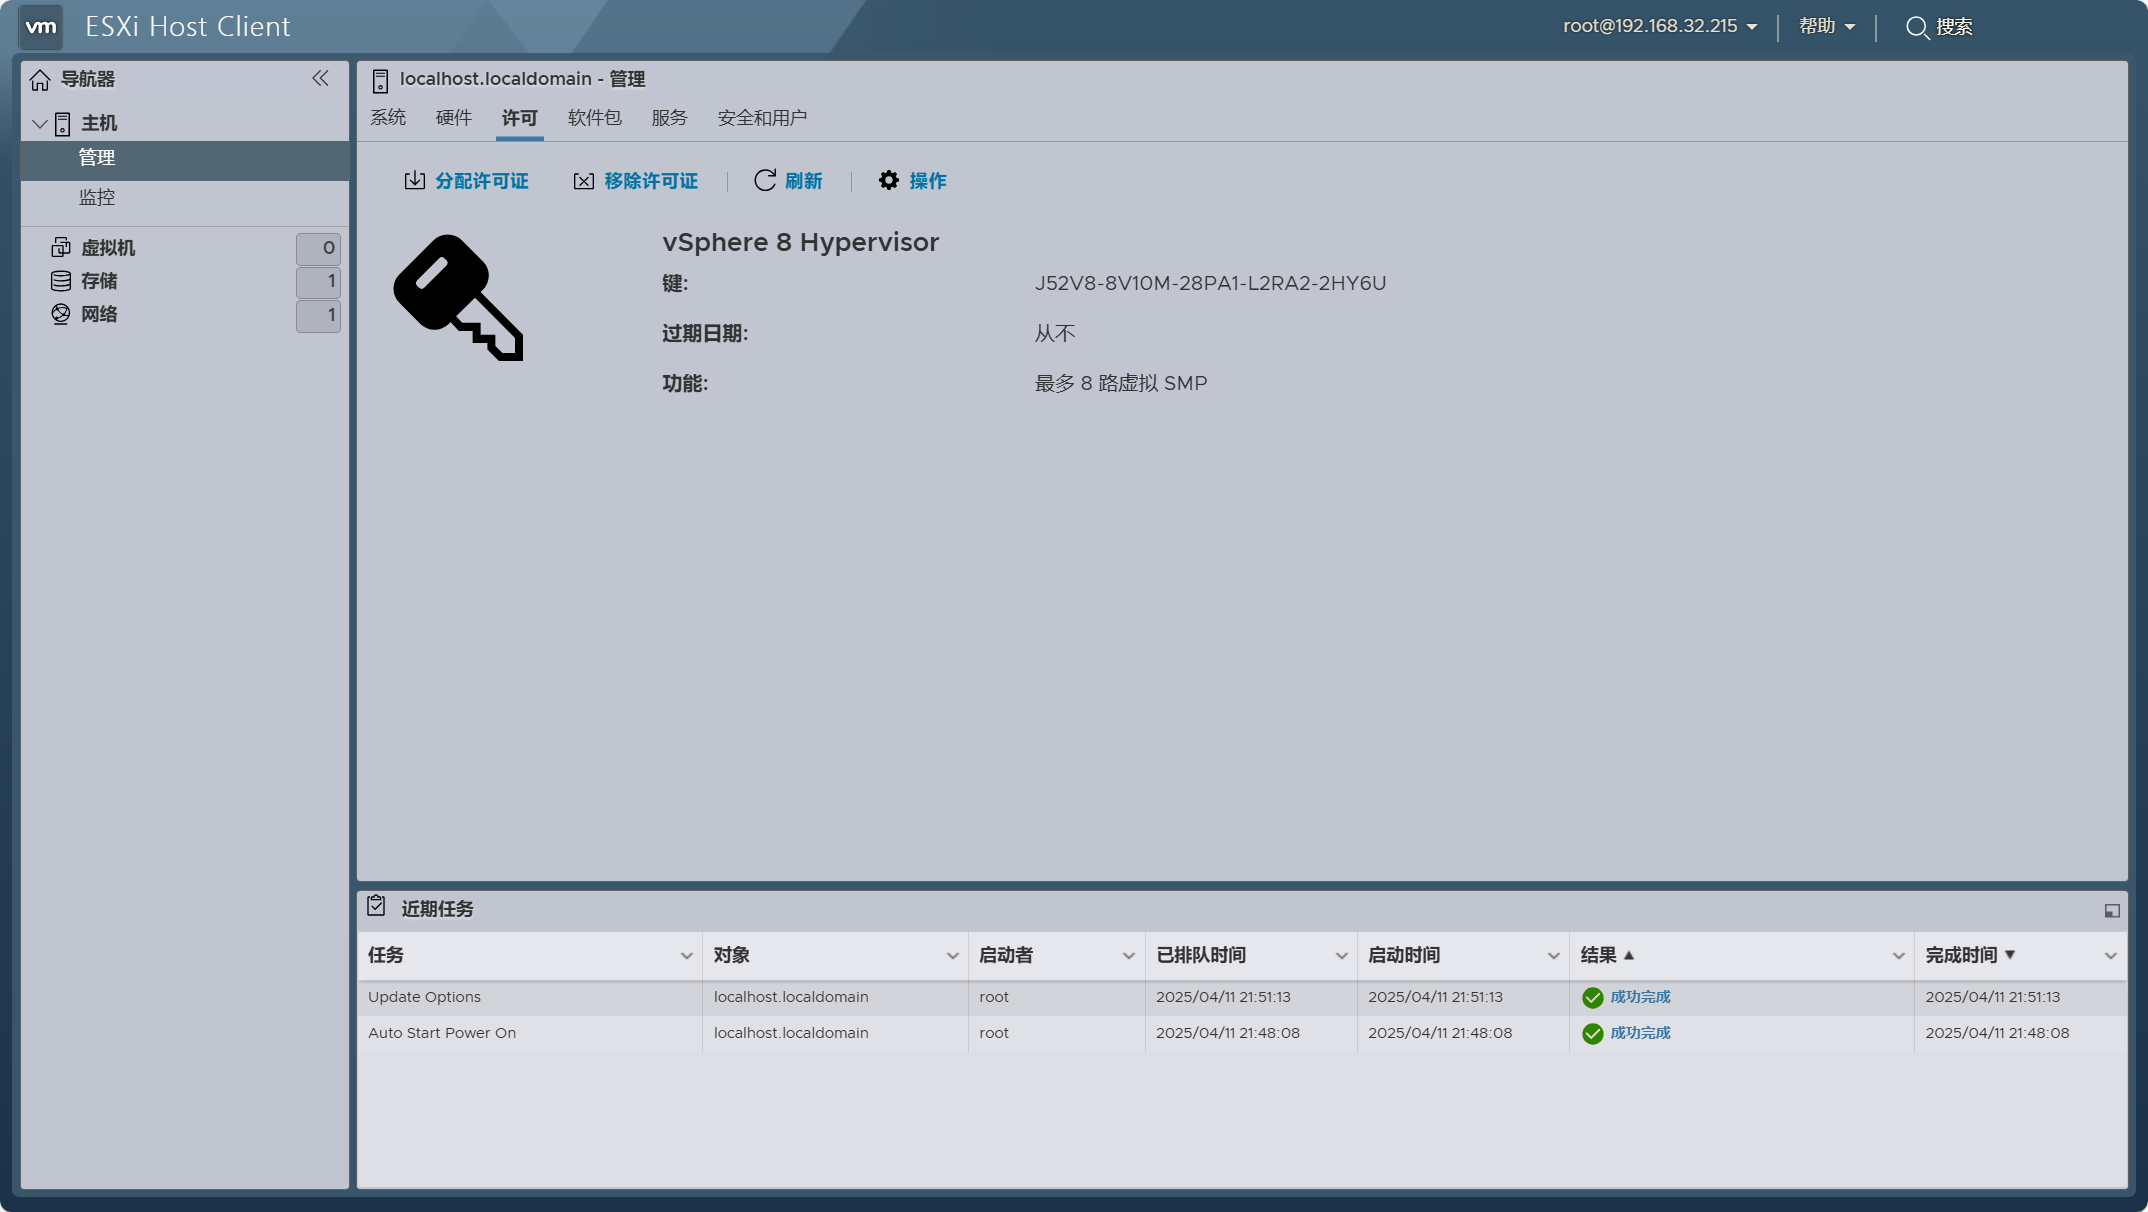Image resolution: width=2148 pixels, height=1212 pixels.
Task: Open the Task column dropdown chevron
Action: point(686,956)
